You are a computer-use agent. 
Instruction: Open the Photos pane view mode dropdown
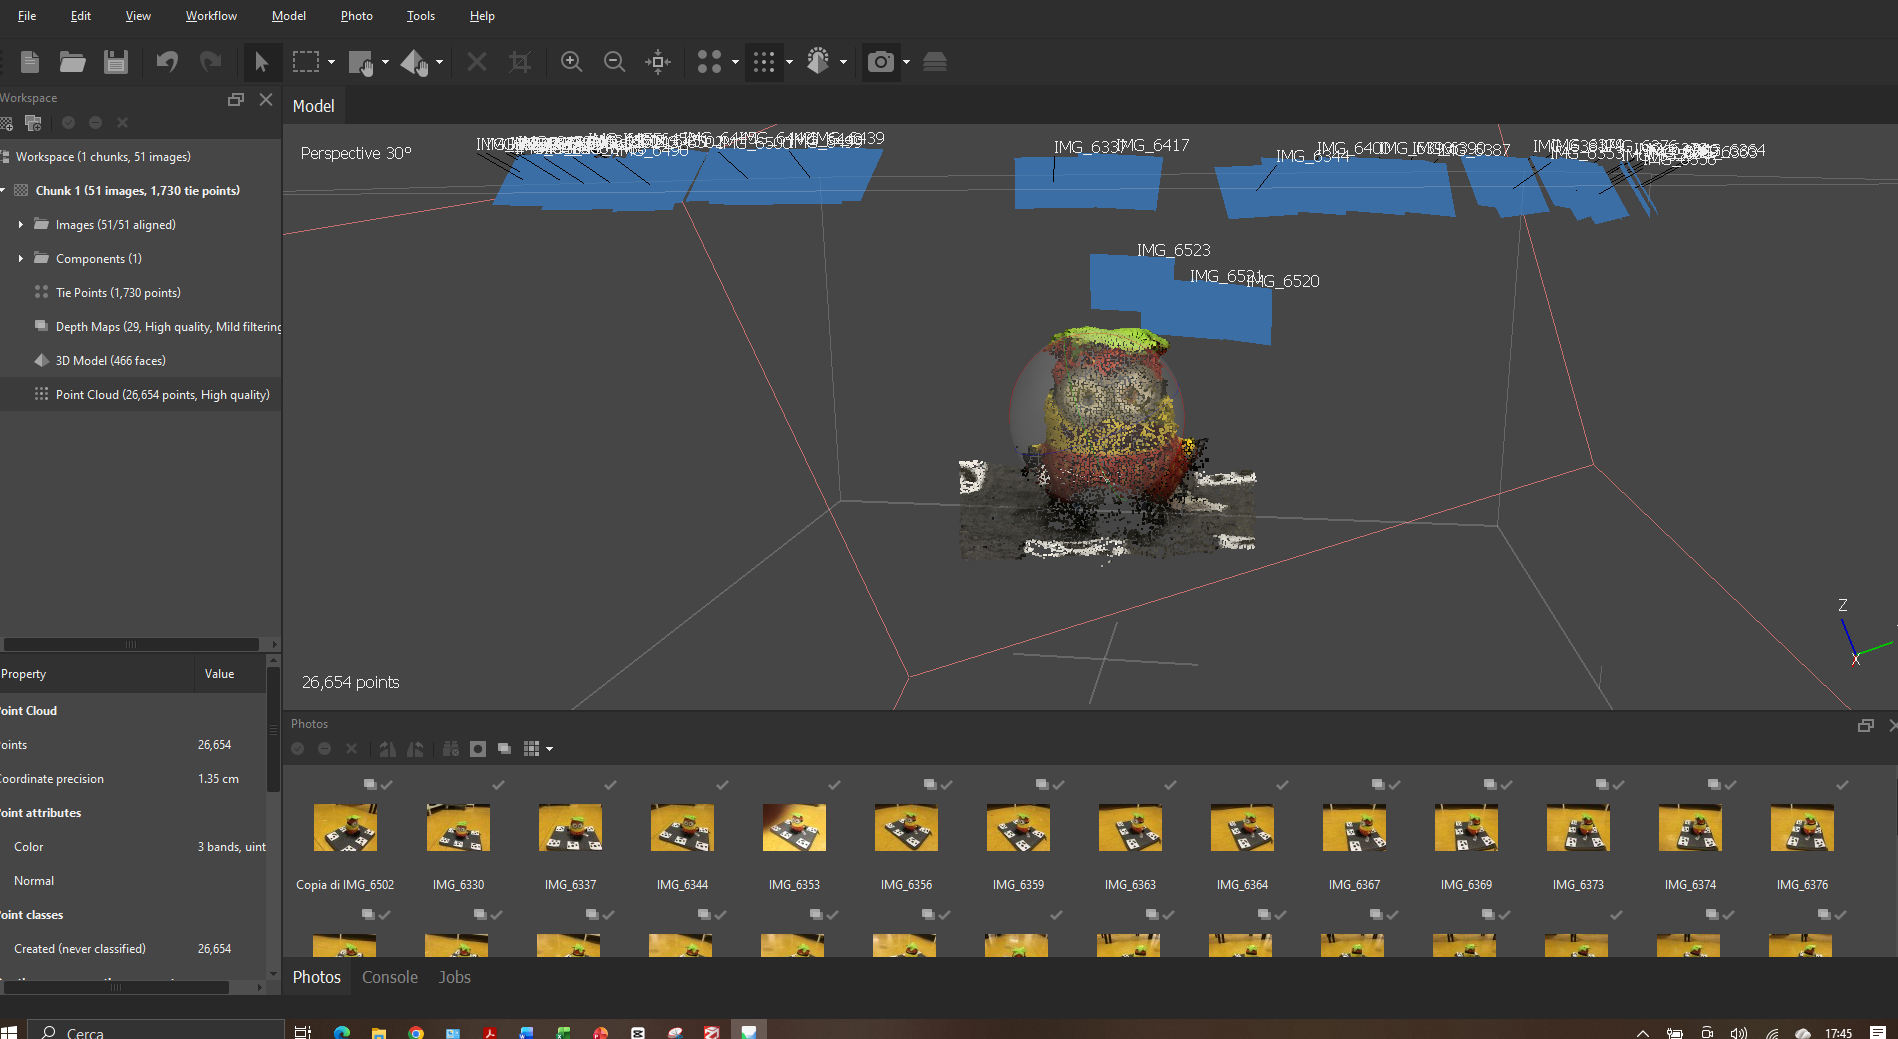tap(549, 749)
